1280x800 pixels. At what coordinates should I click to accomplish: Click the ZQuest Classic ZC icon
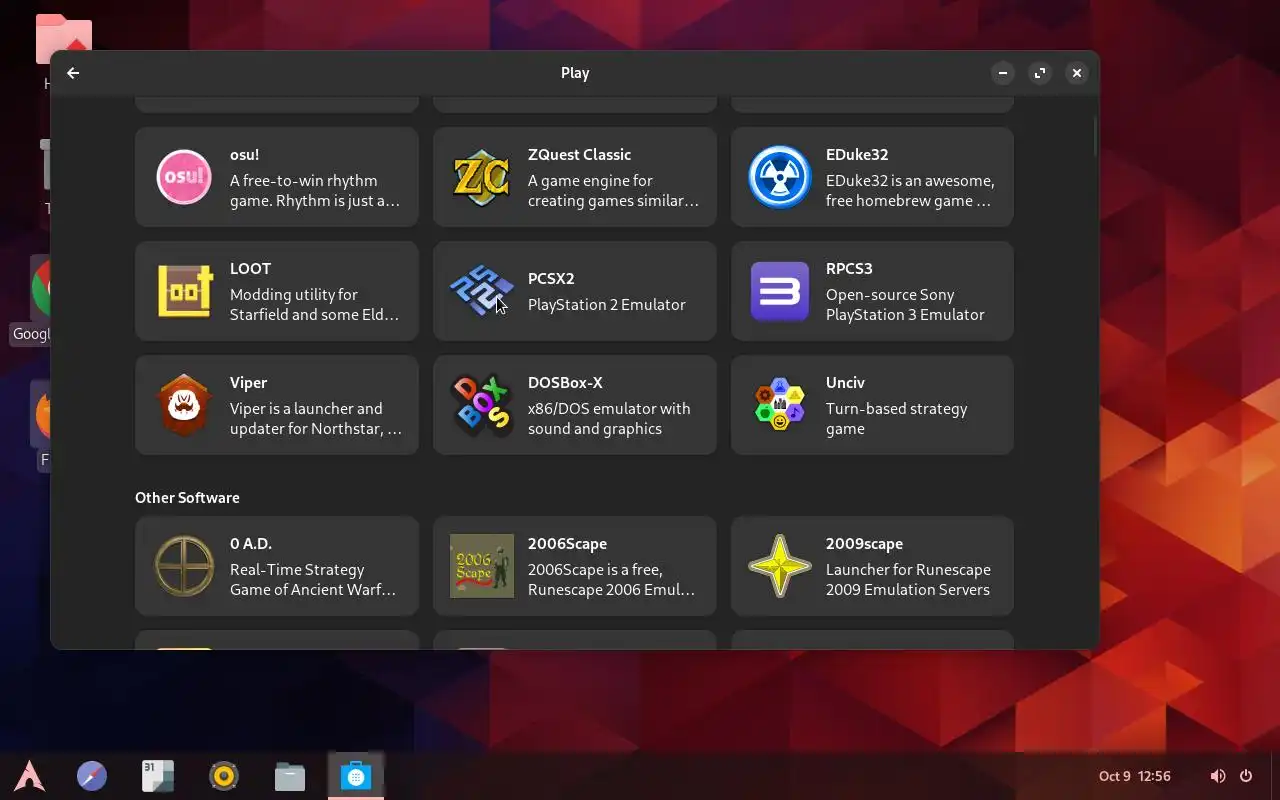tap(482, 177)
